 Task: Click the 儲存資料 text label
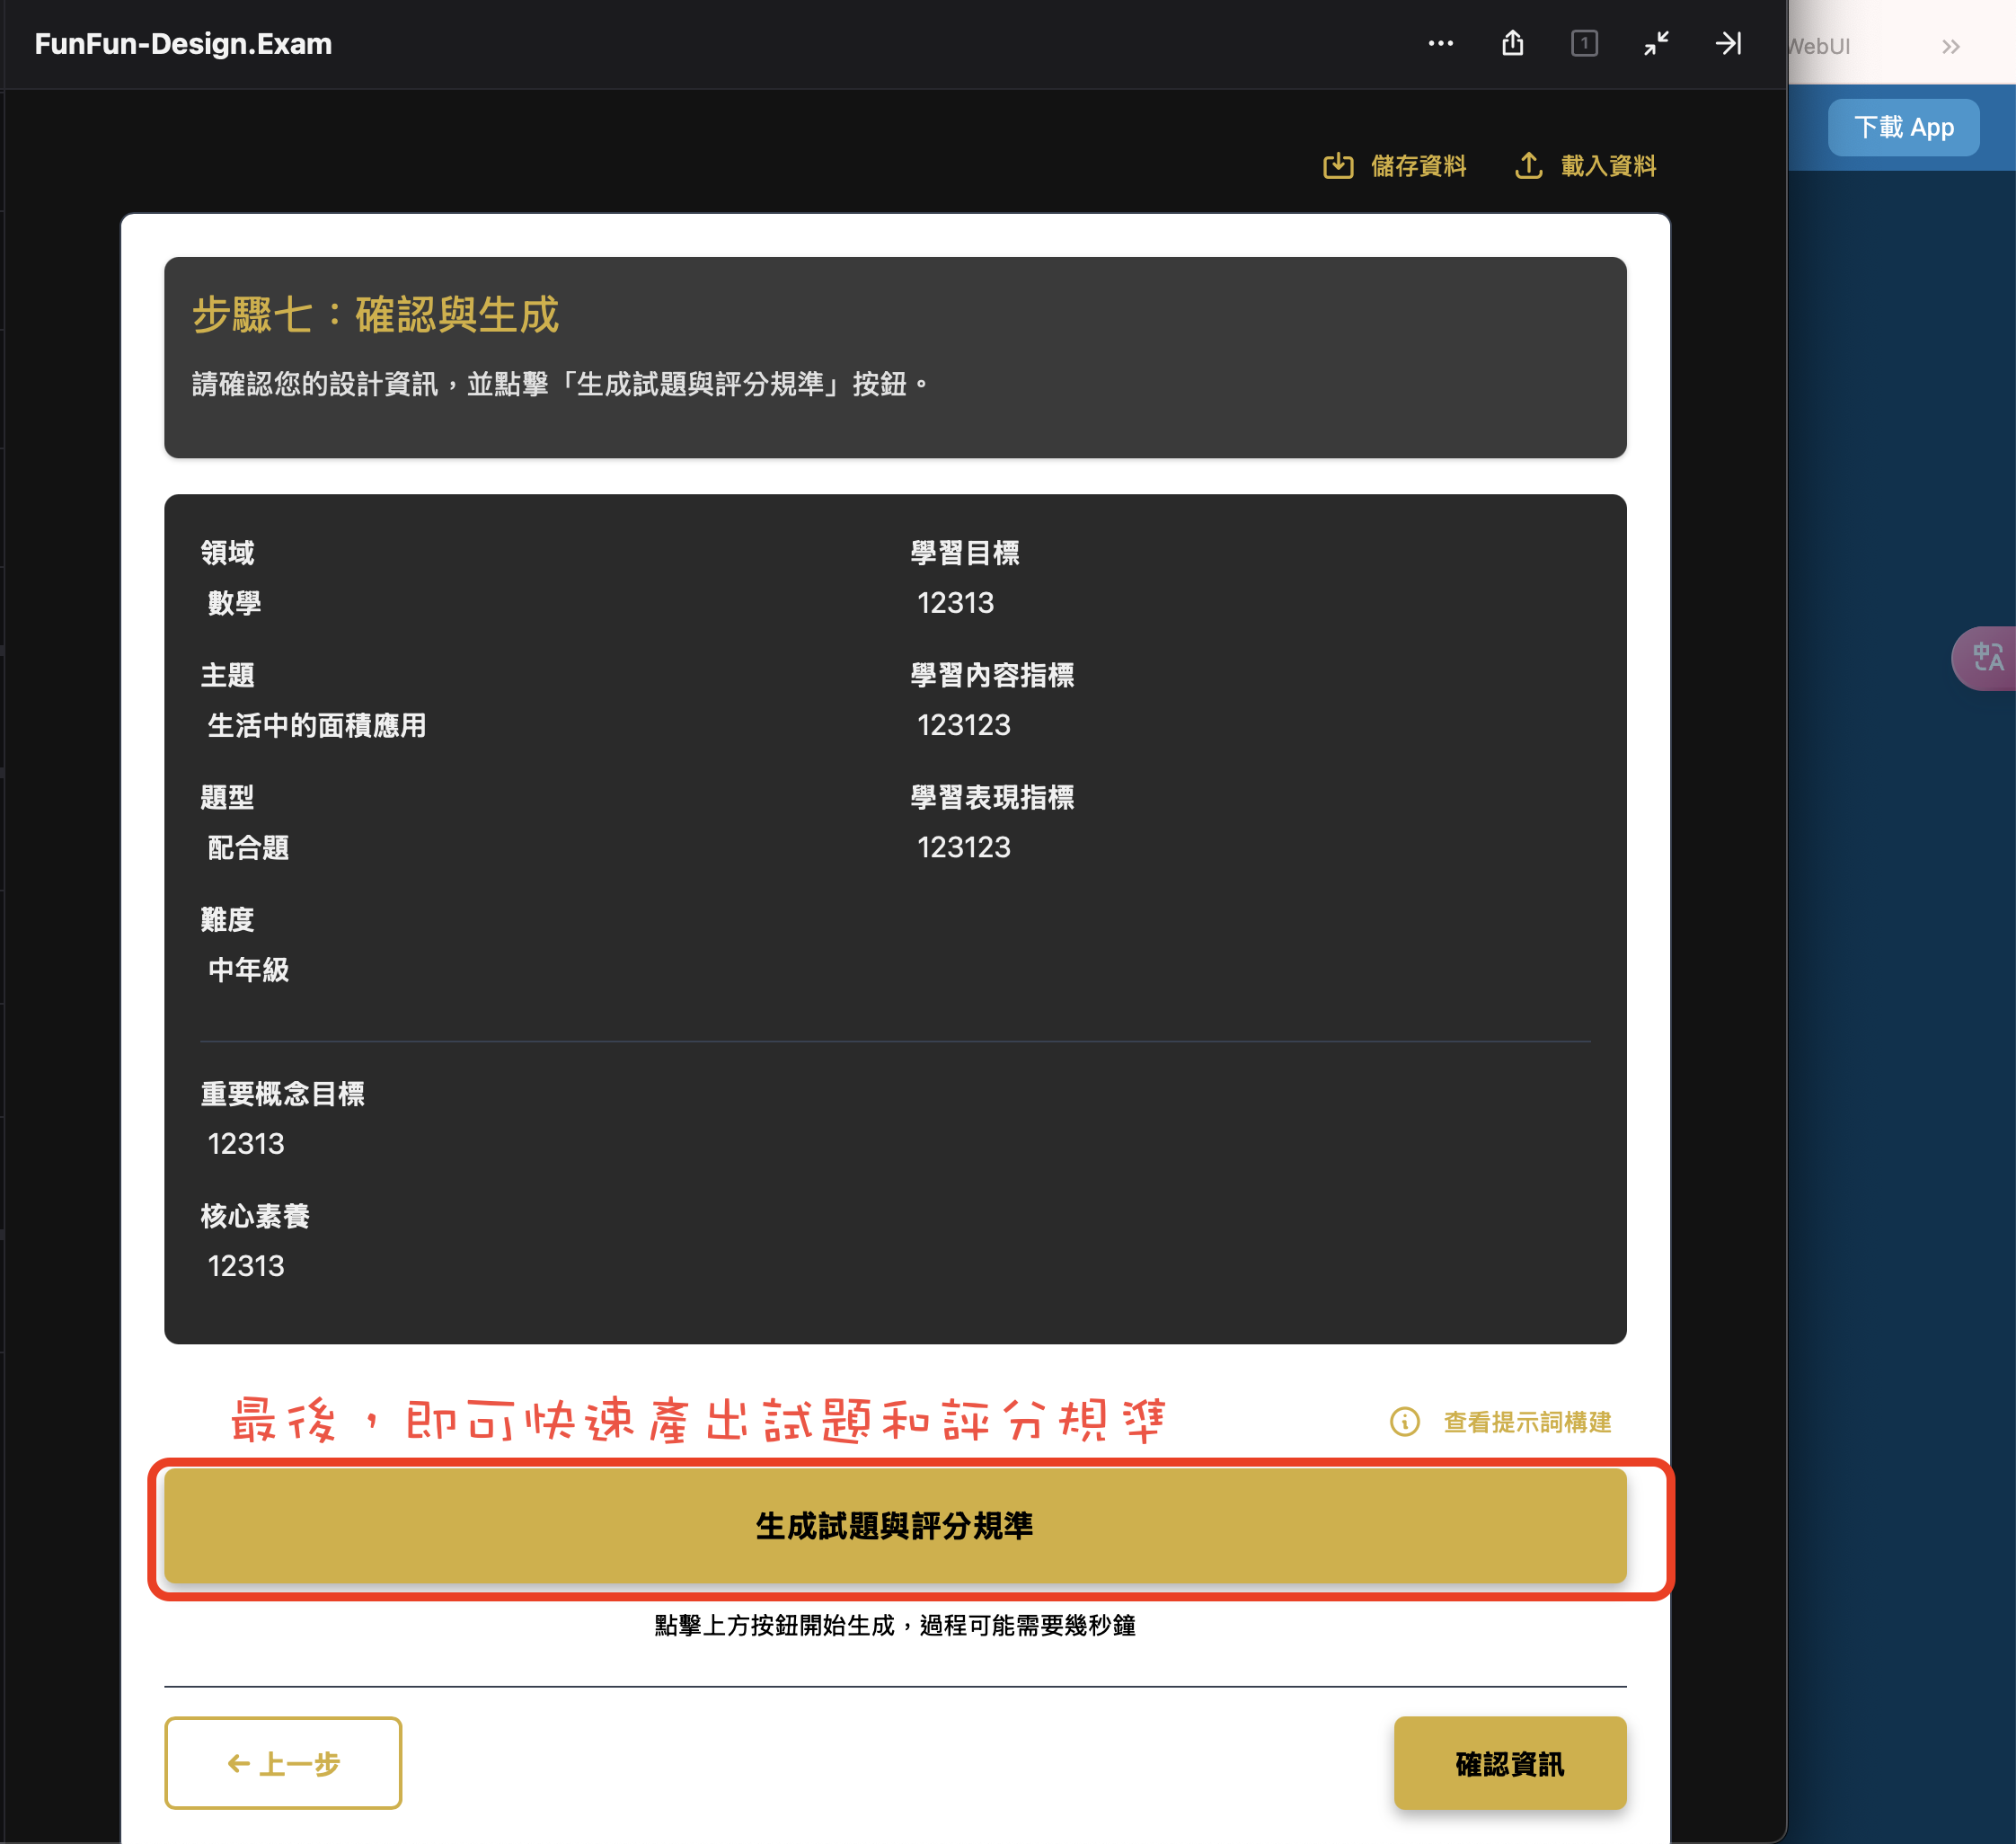tap(1418, 165)
